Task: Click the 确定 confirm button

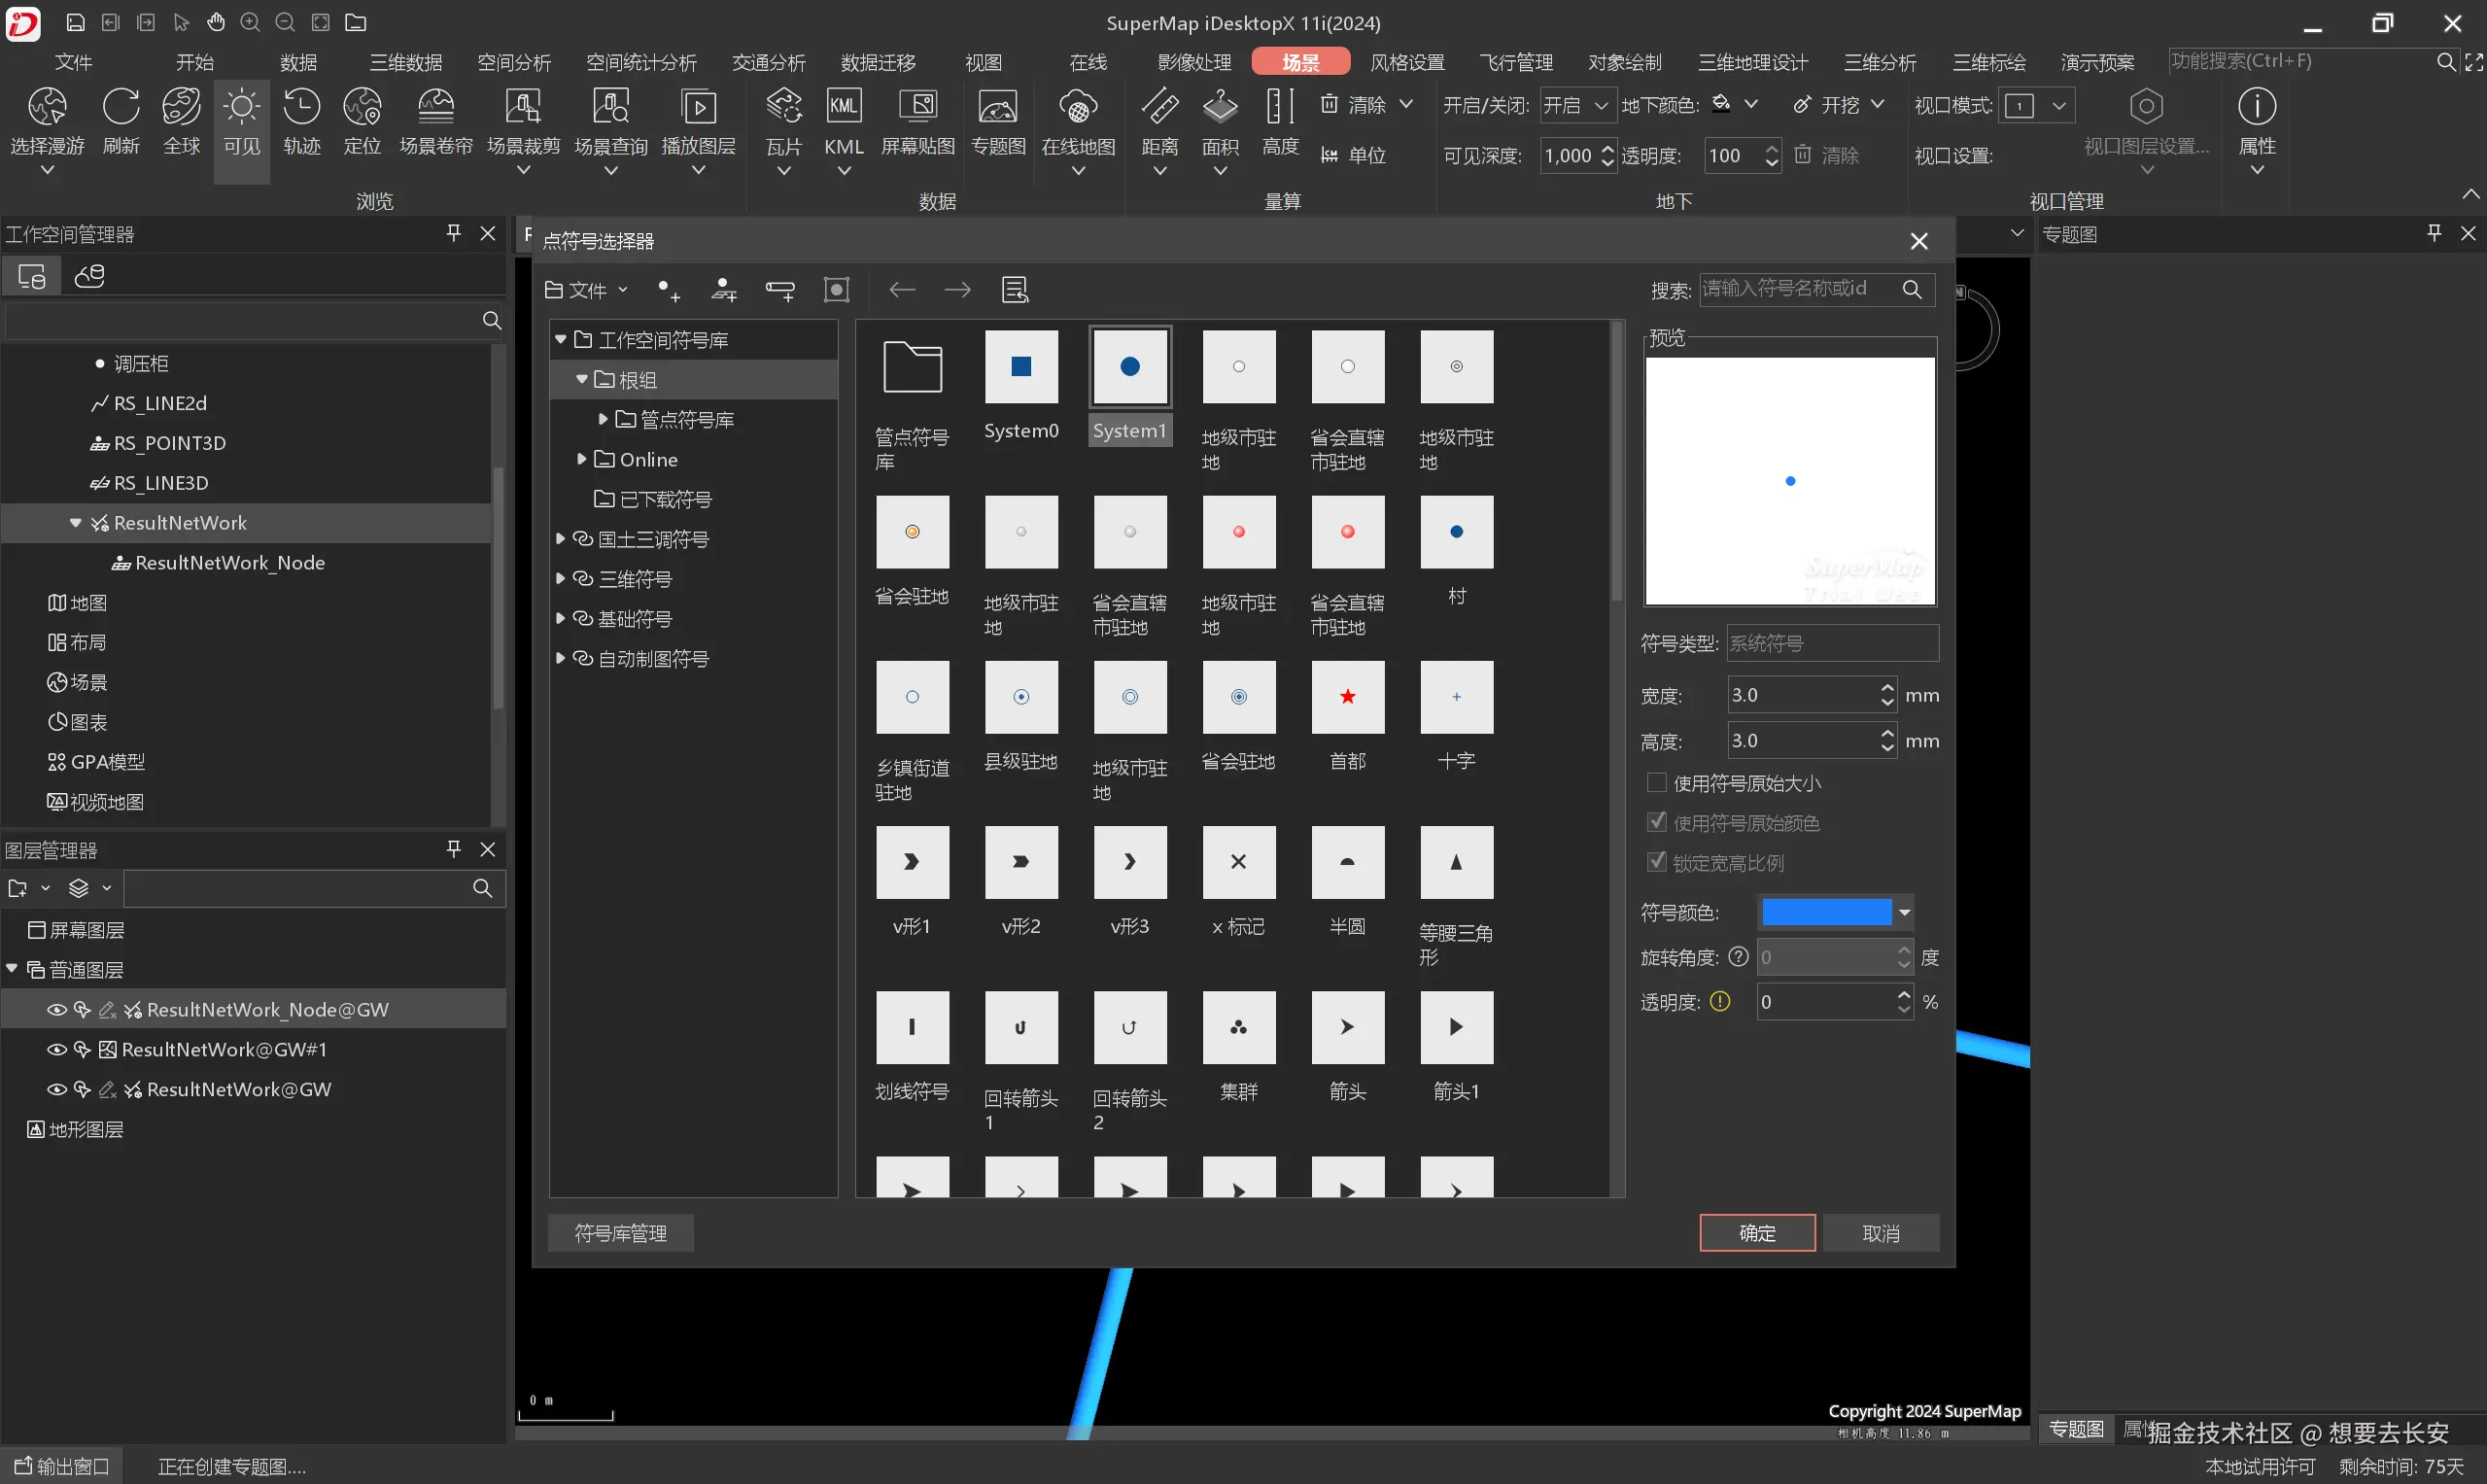Action: [x=1757, y=1233]
